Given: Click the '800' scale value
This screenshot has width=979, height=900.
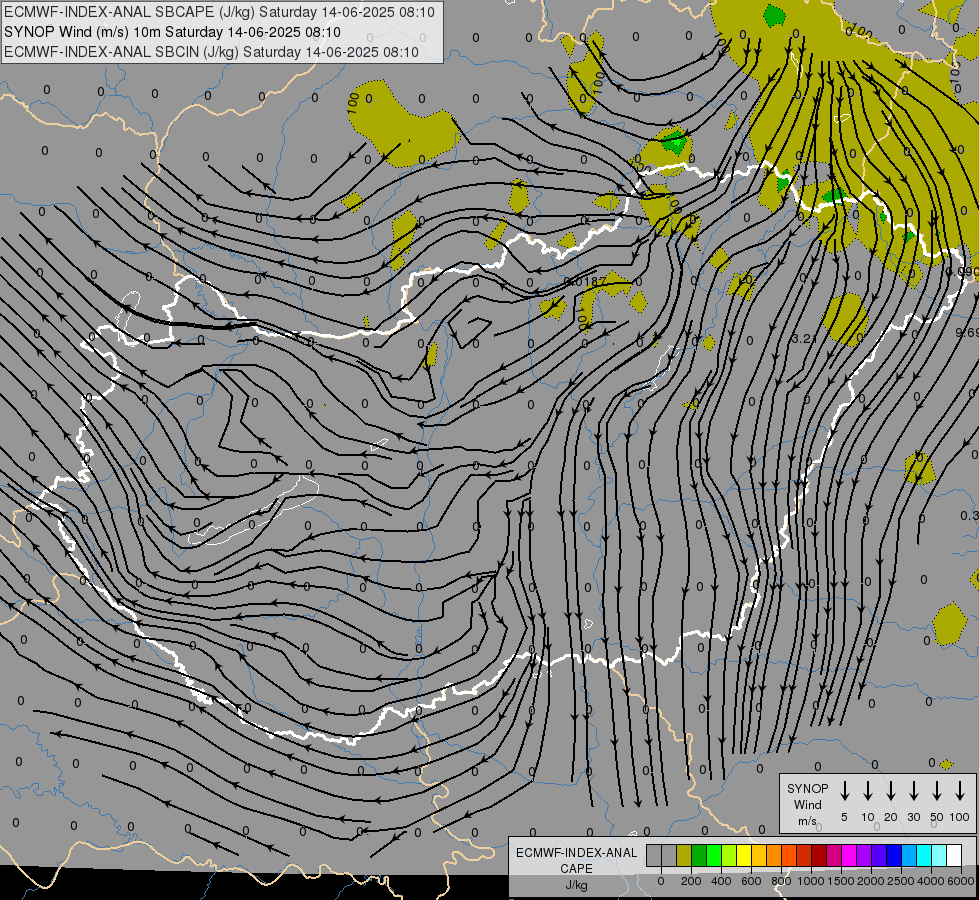Looking at the screenshot, I should click(x=781, y=881).
